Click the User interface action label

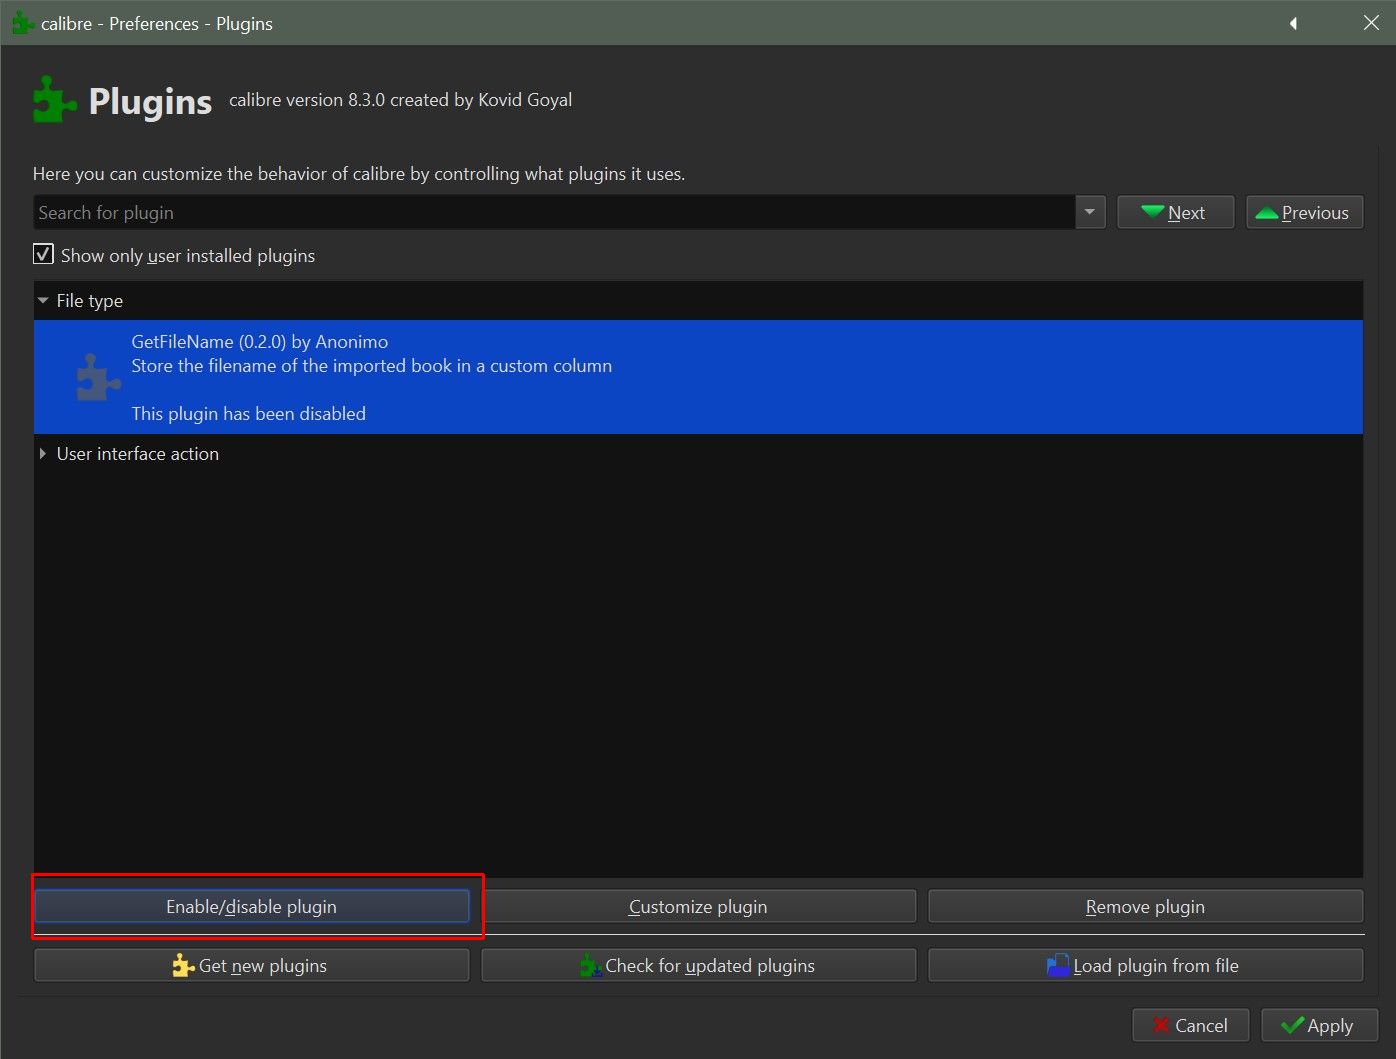tap(138, 453)
